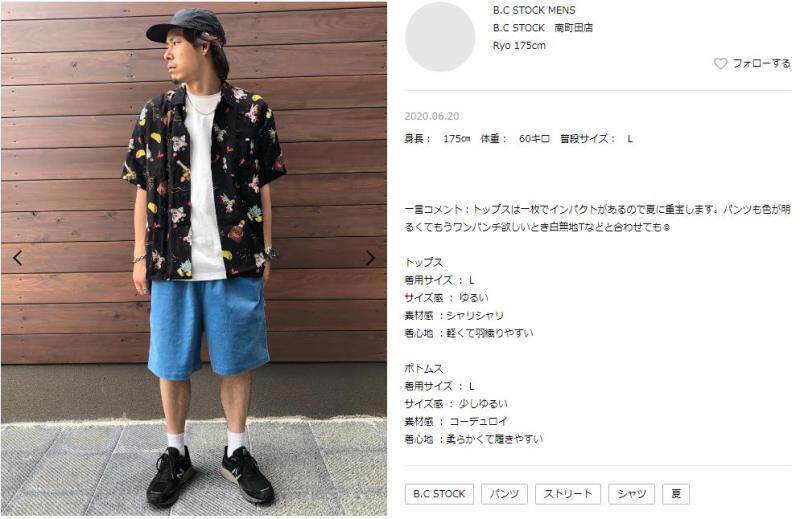Select the ストリート tag
The image size is (800, 519).
(x=568, y=494)
